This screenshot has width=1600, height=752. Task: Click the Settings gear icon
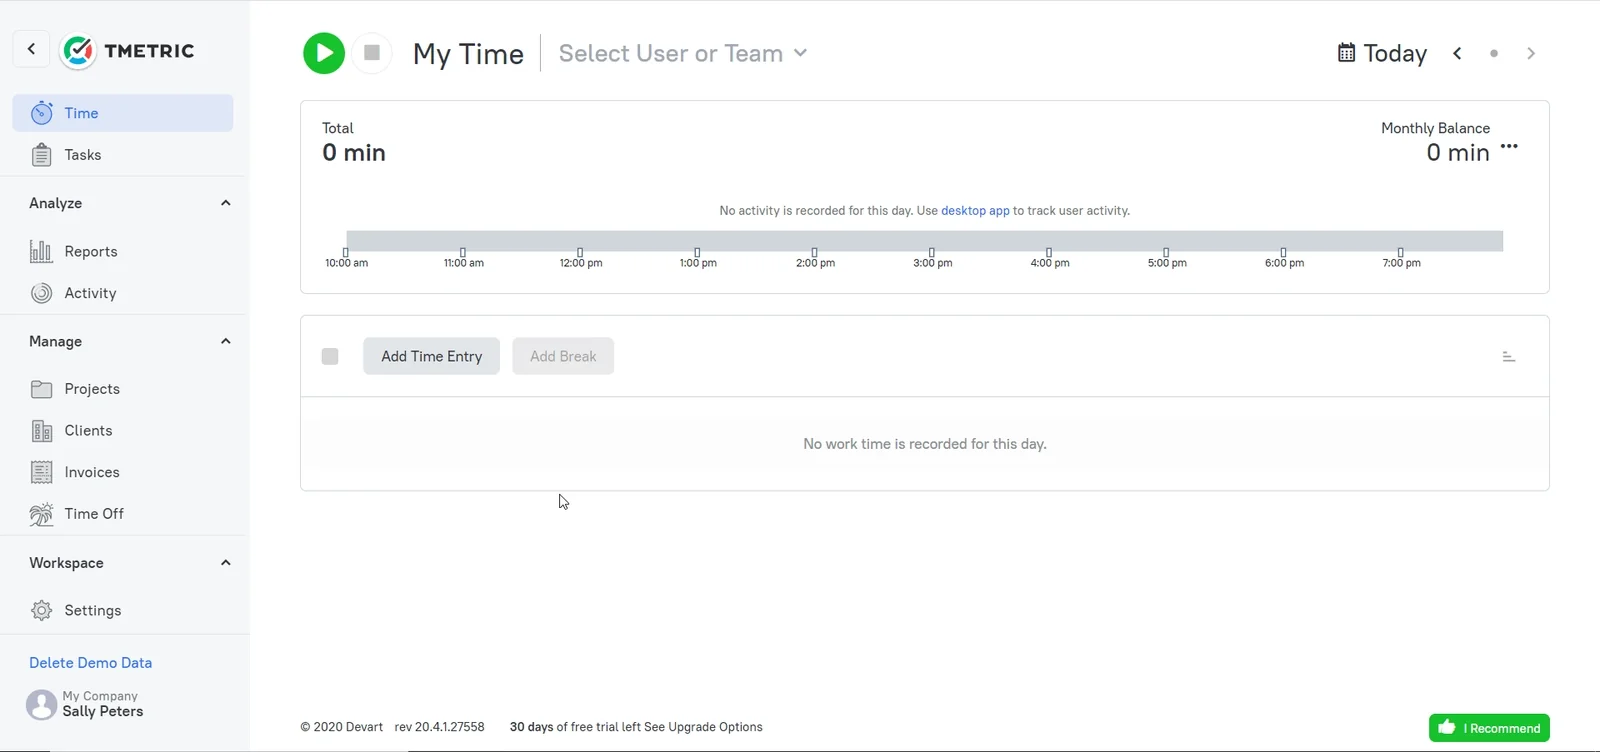pos(42,610)
